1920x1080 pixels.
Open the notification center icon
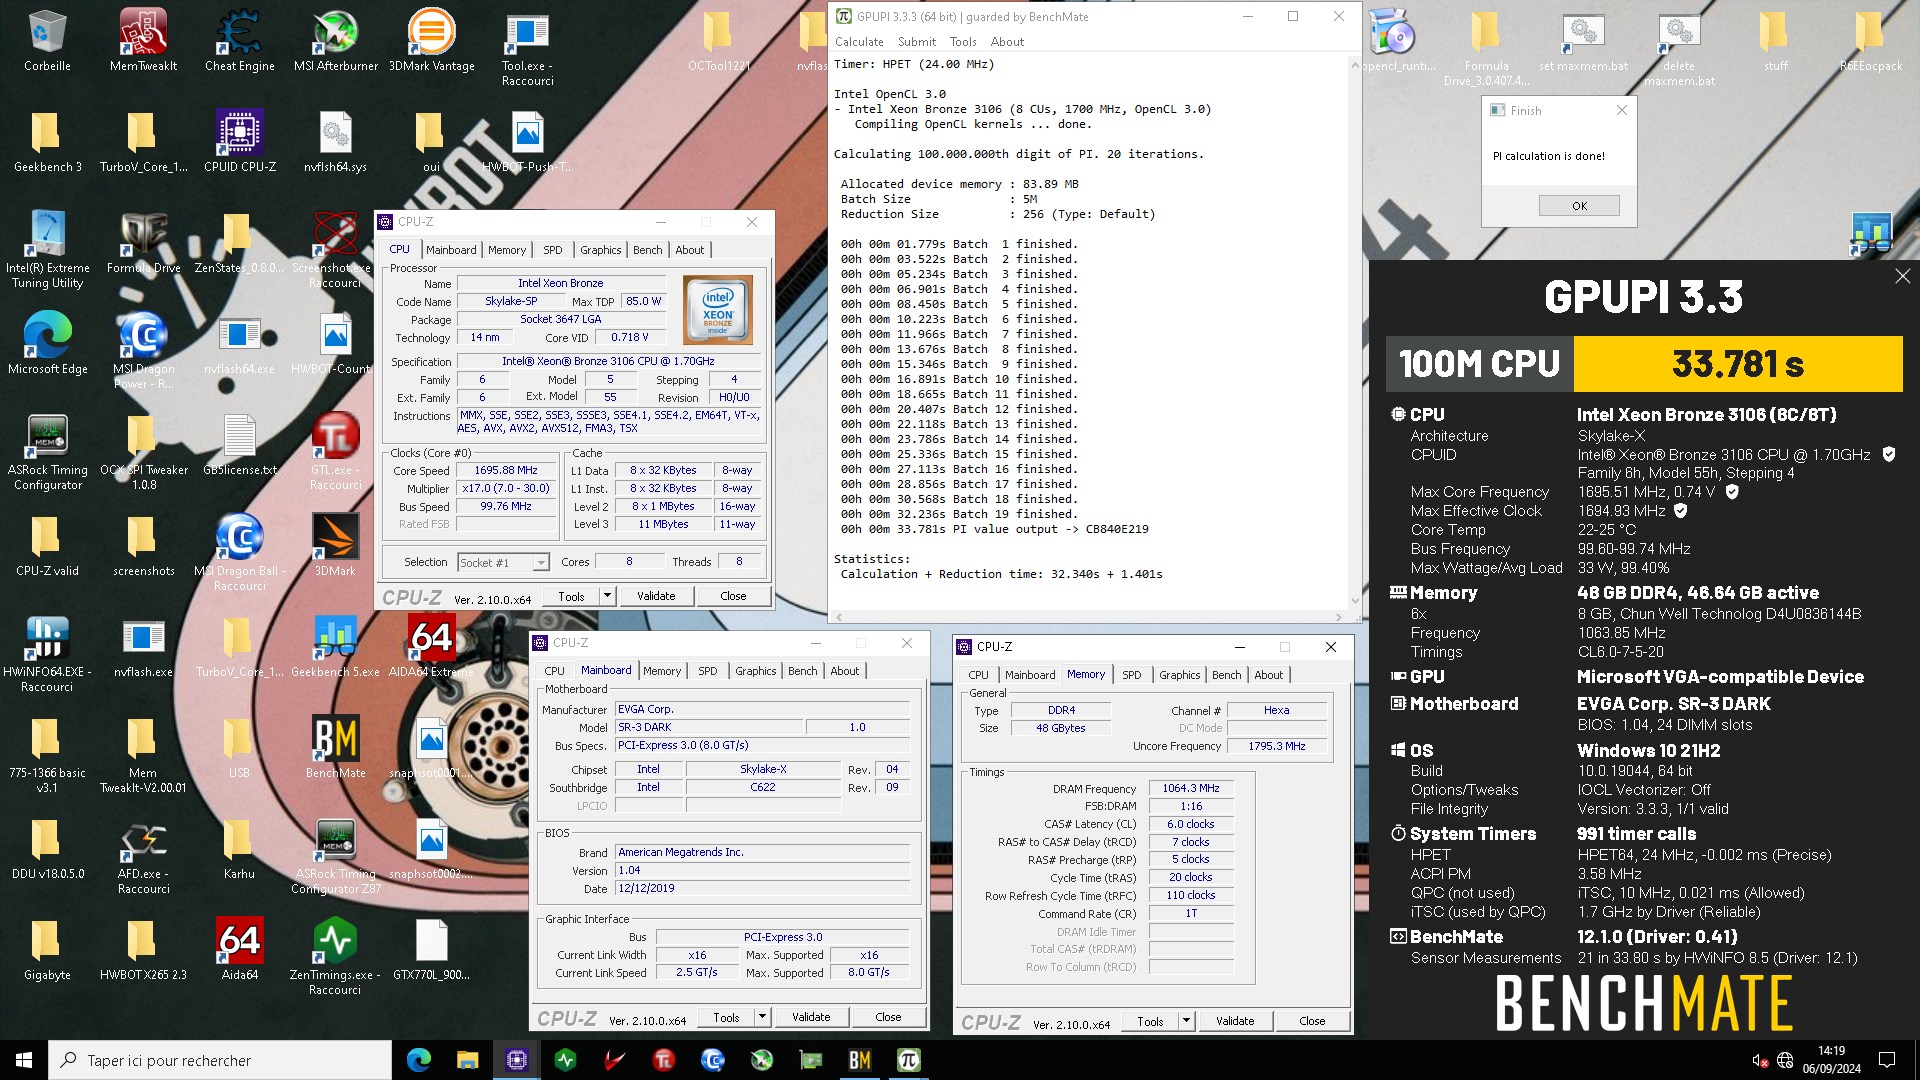(1887, 1060)
